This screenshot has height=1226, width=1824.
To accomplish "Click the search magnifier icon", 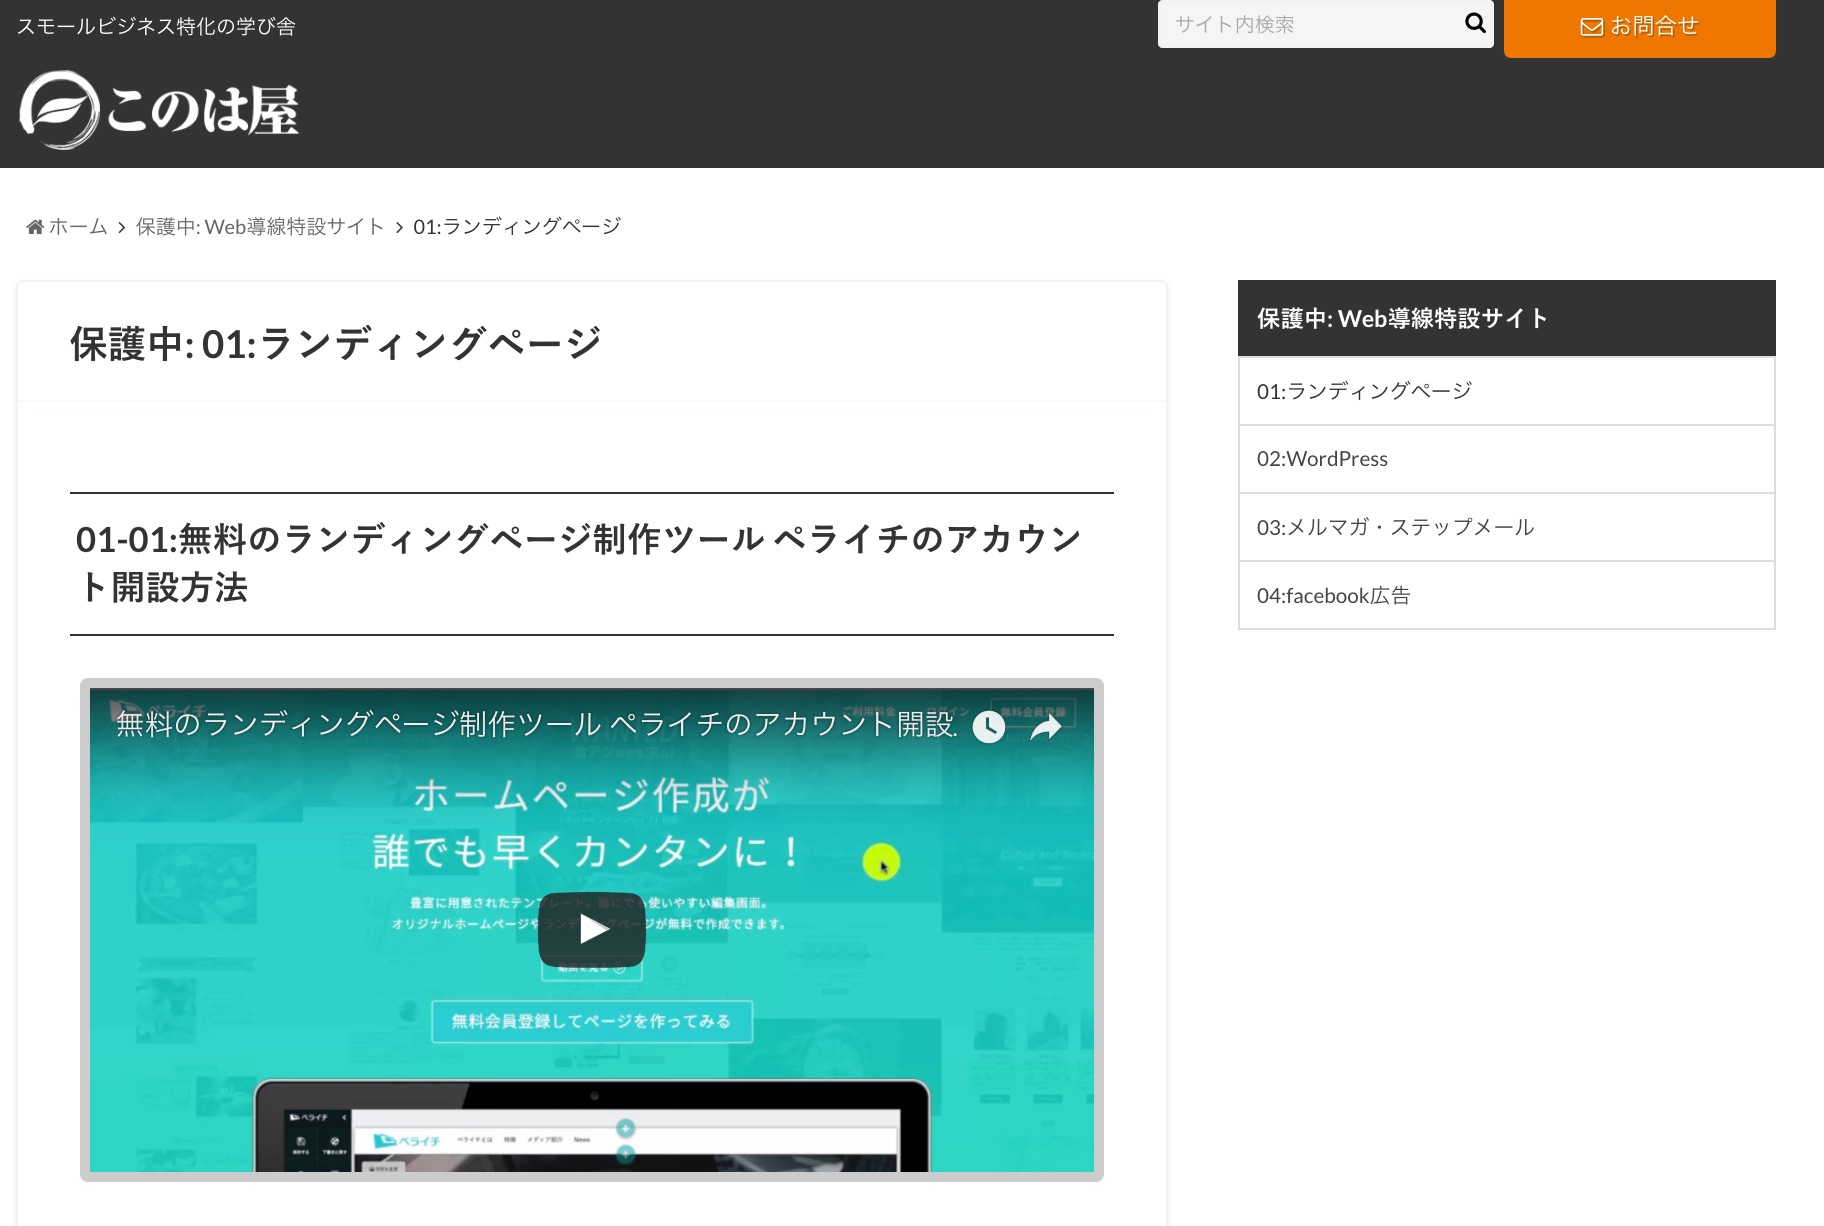I will 1475,23.
